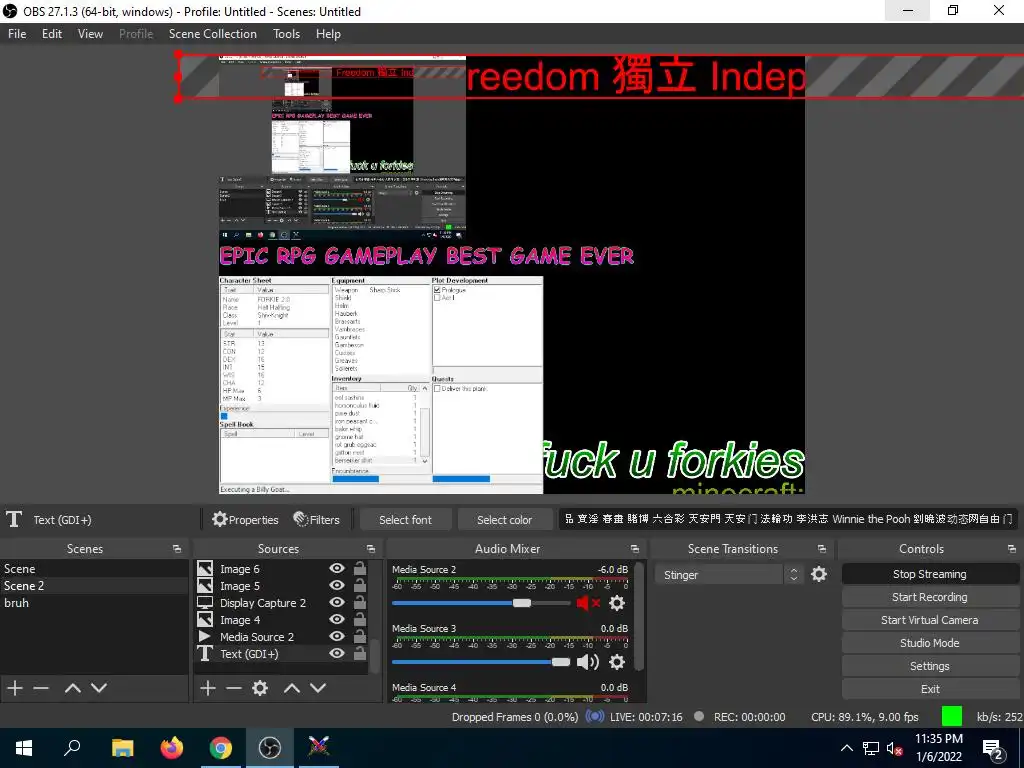Show hidden tray icons chevron
This screenshot has height=768, width=1024.
[846, 748]
